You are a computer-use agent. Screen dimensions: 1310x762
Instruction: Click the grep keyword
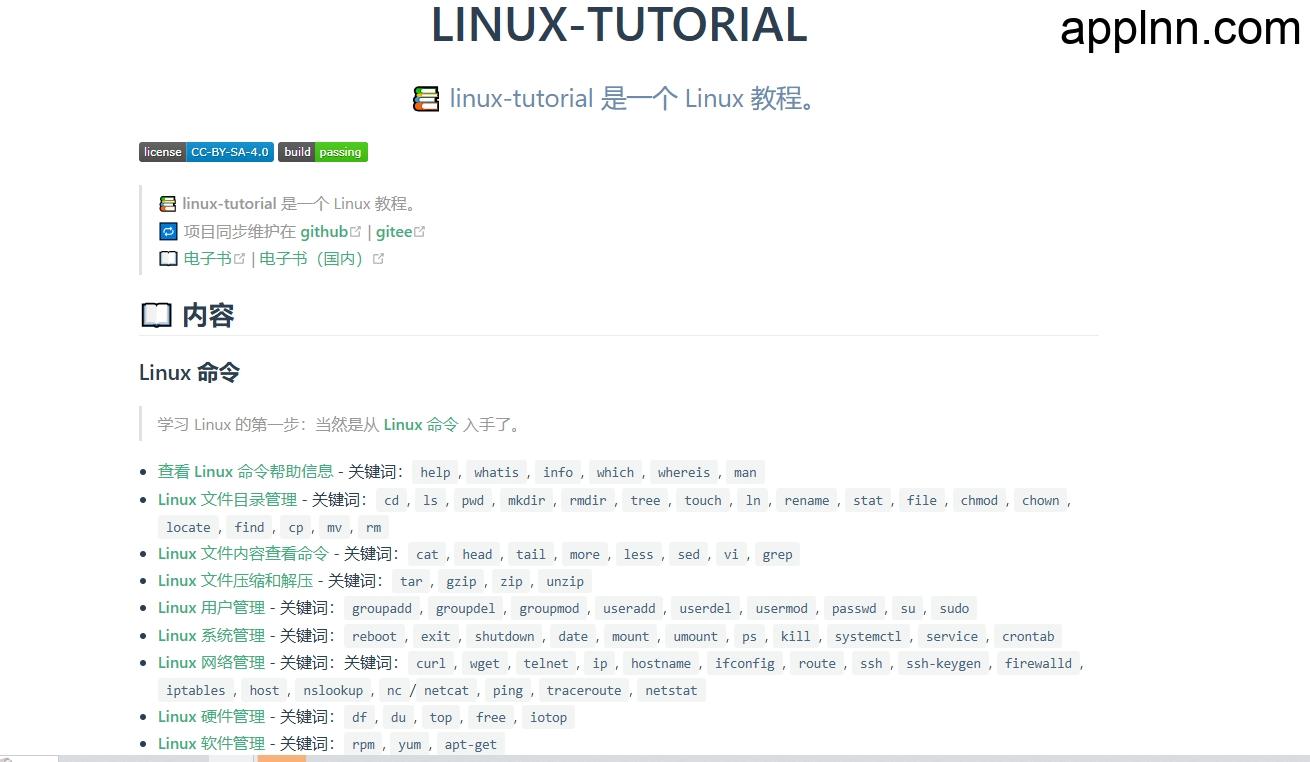click(x=777, y=554)
